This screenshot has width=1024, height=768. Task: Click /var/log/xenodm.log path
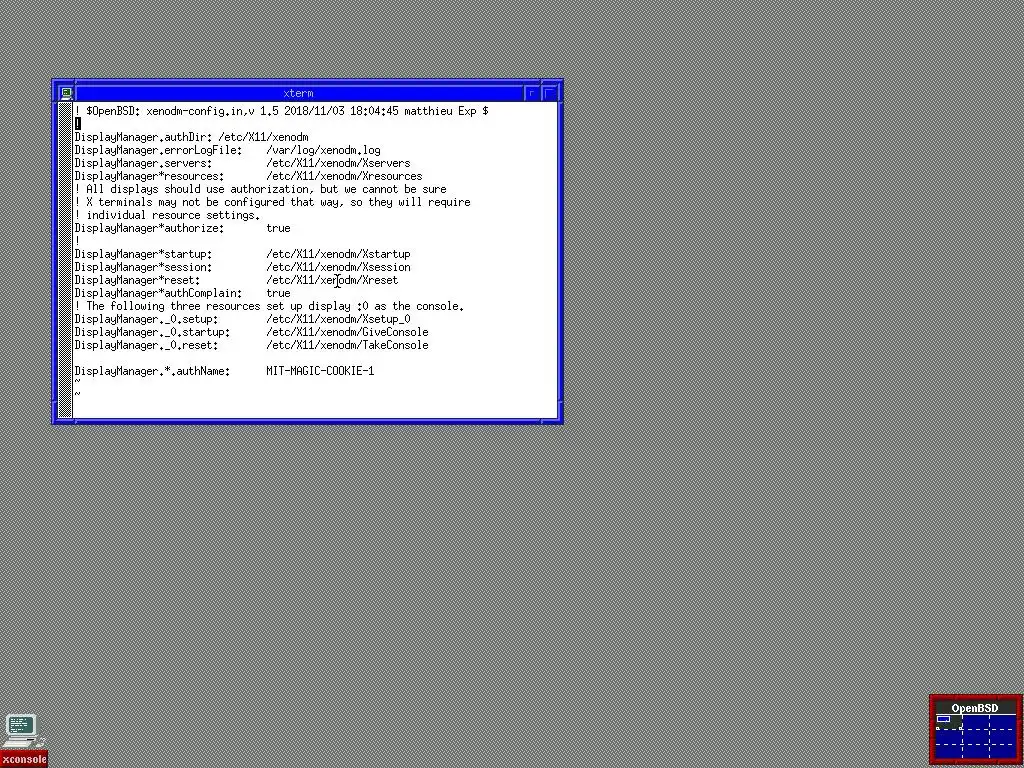coord(323,150)
